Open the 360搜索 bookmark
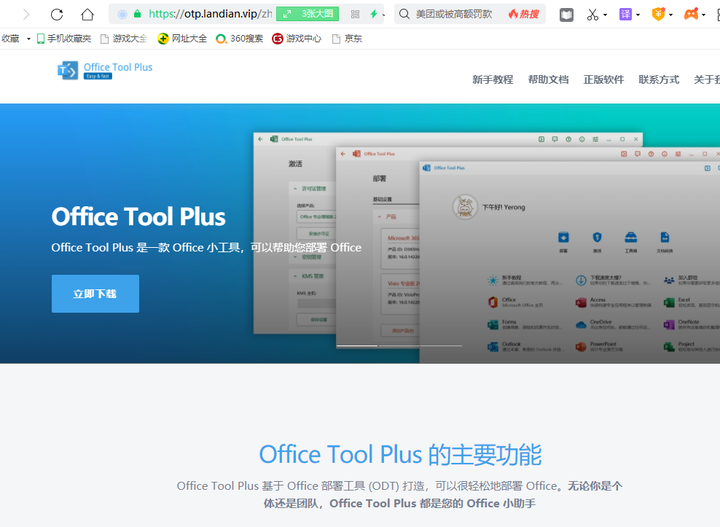 pos(239,39)
